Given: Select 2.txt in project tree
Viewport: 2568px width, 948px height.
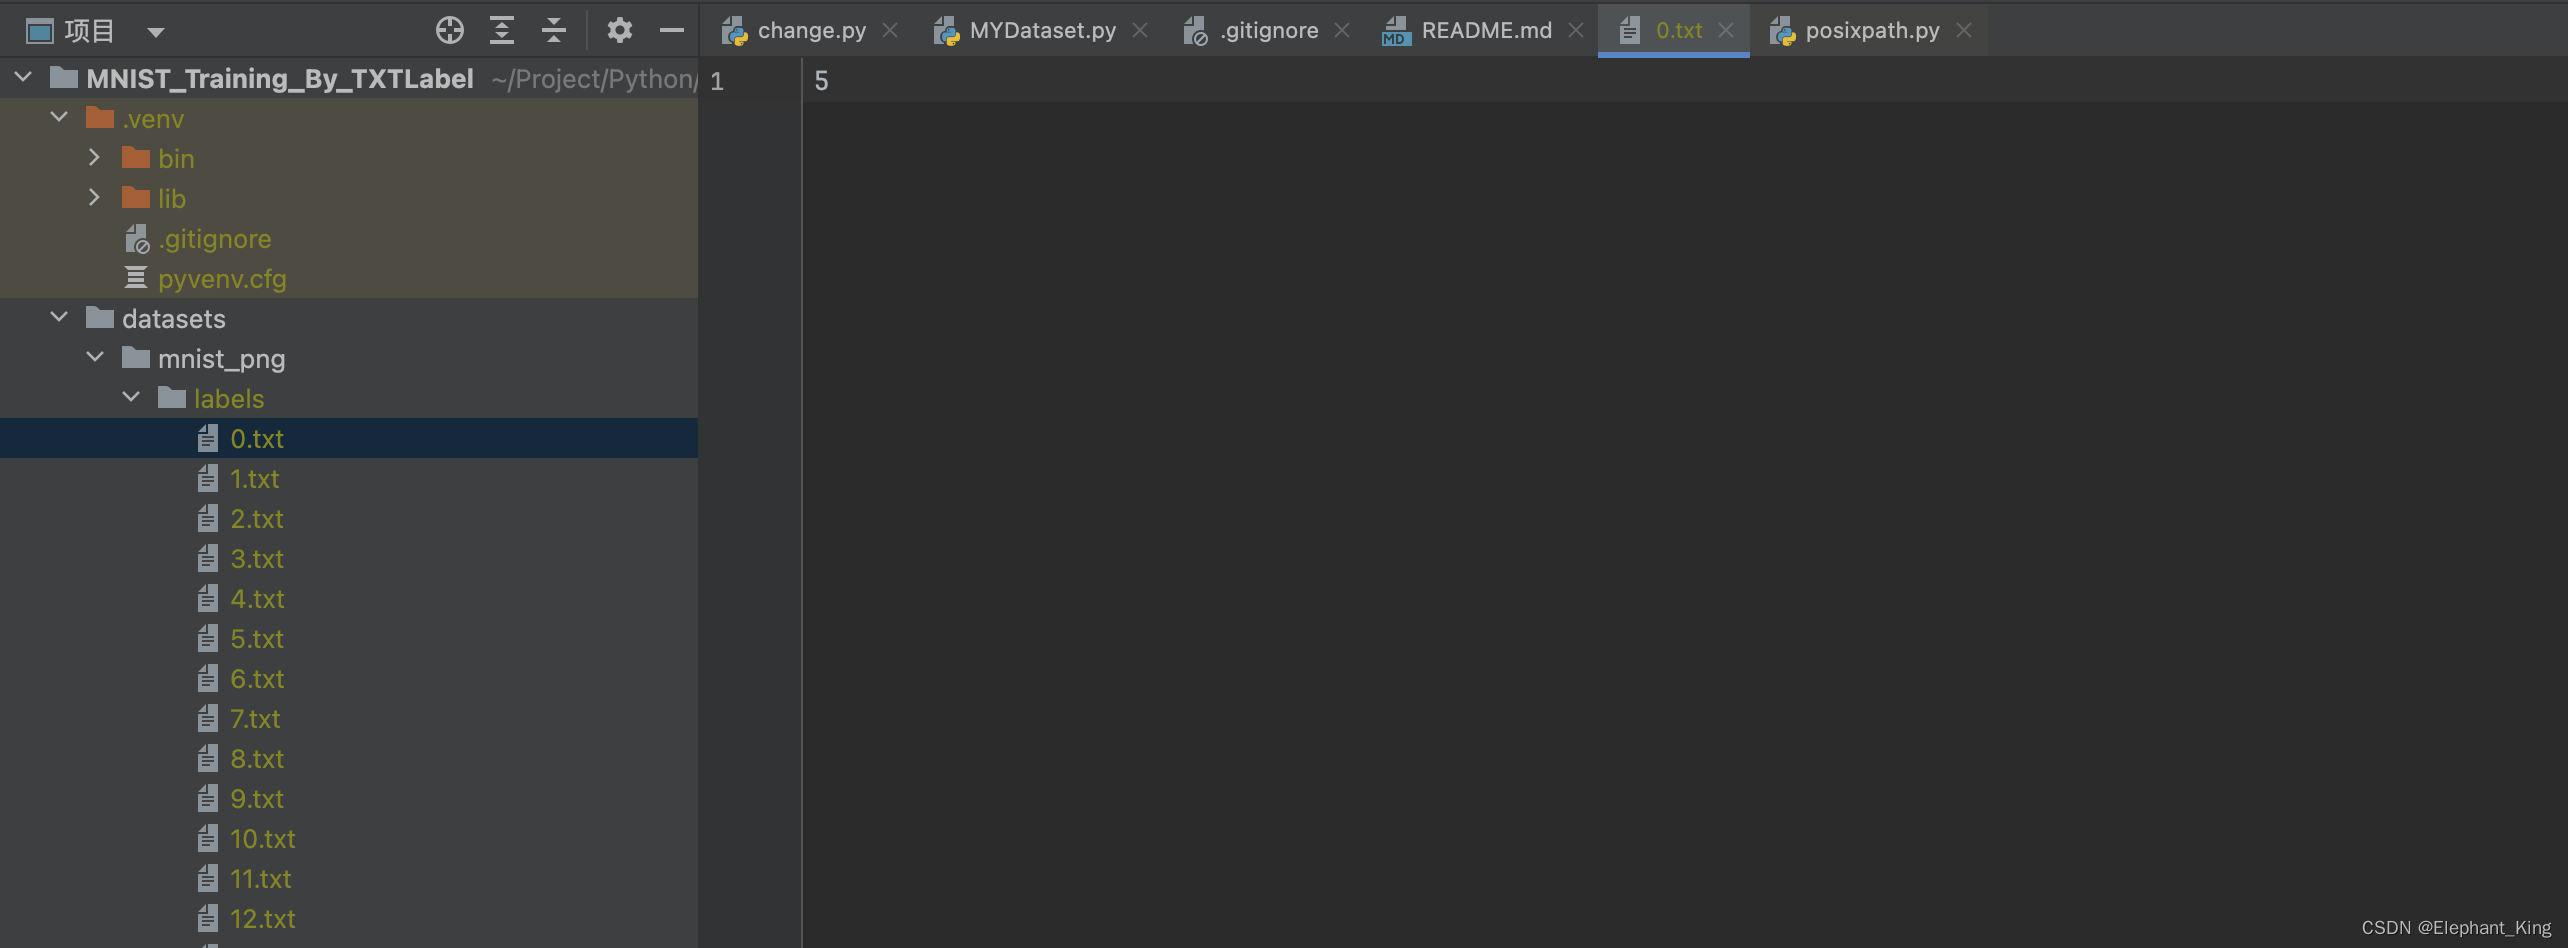Looking at the screenshot, I should click(257, 519).
